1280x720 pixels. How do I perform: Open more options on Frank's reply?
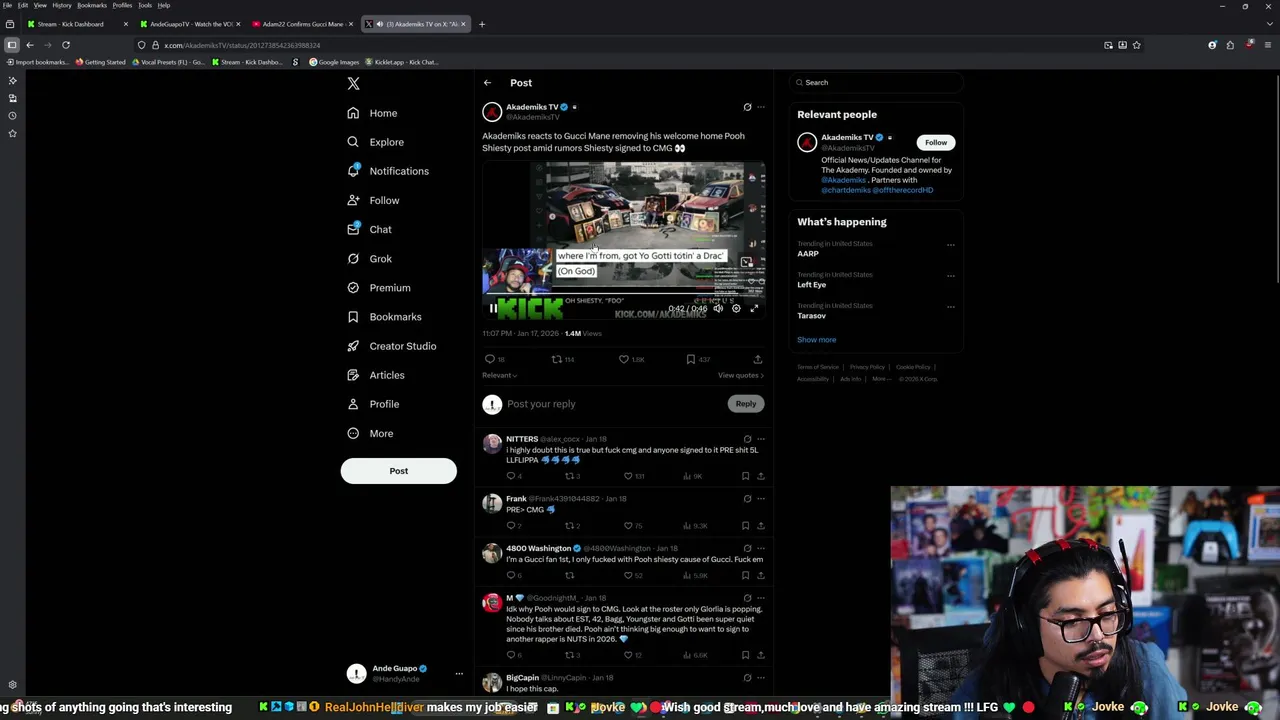[x=760, y=498]
